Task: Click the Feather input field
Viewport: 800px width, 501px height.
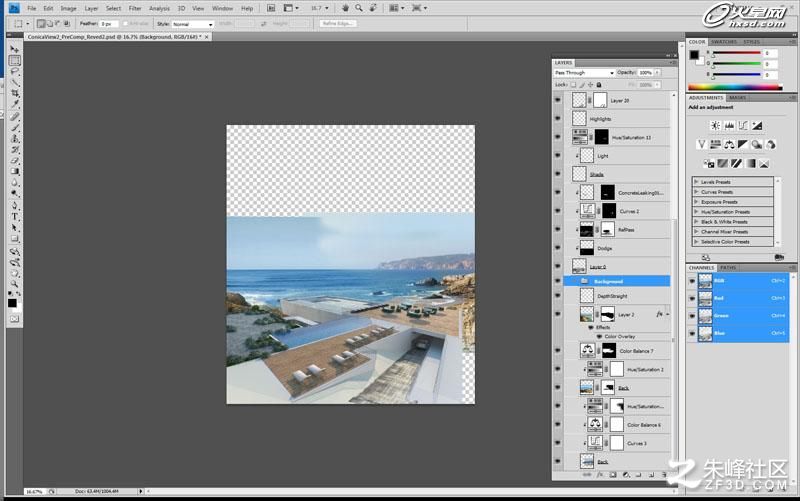Action: point(109,24)
